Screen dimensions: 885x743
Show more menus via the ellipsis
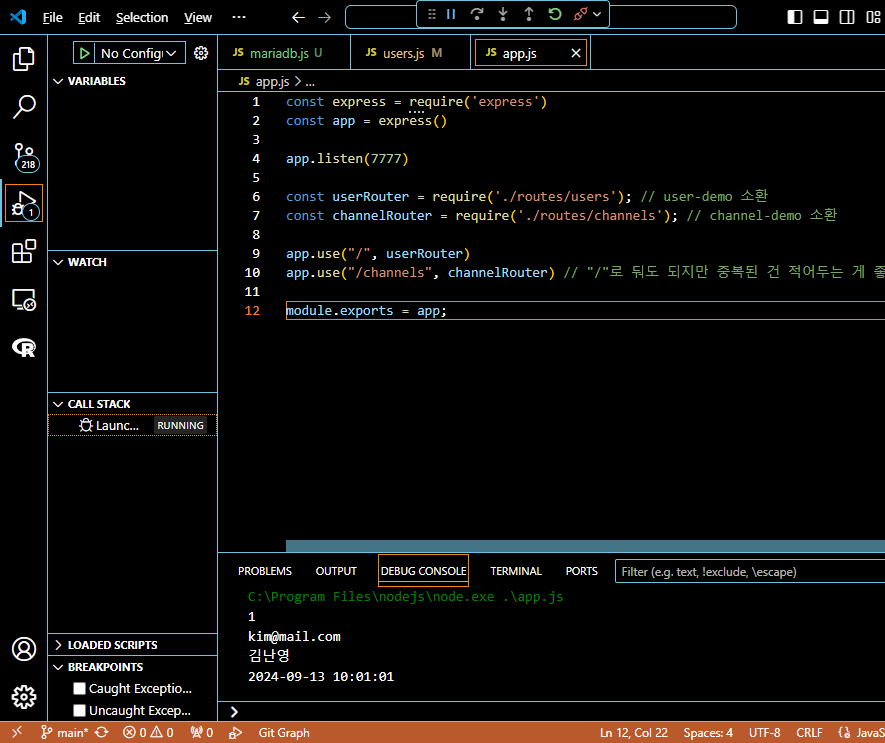pos(239,18)
